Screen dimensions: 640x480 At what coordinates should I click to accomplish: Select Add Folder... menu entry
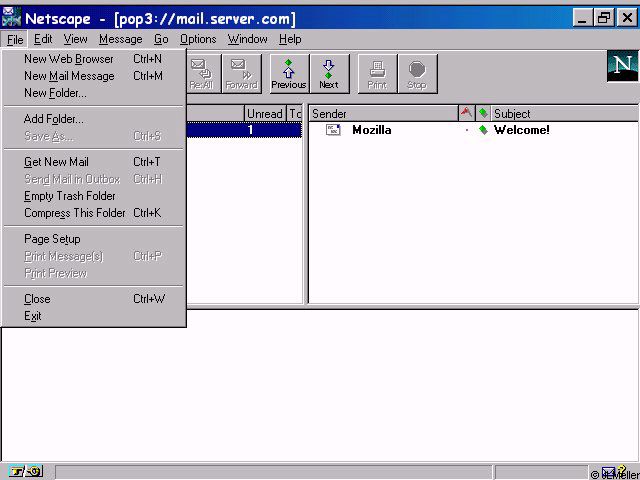tap(94, 119)
